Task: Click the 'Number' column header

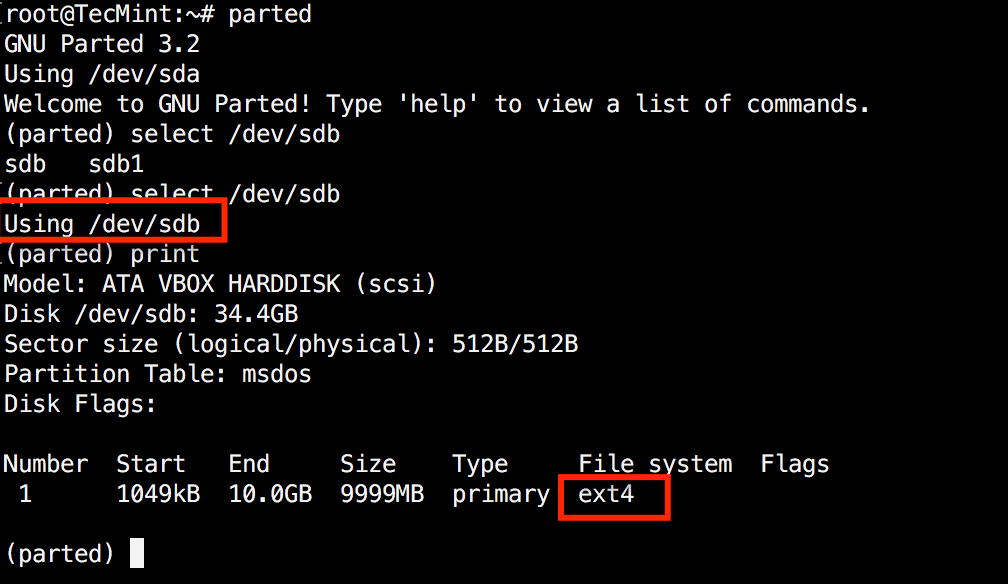Action: (46, 464)
